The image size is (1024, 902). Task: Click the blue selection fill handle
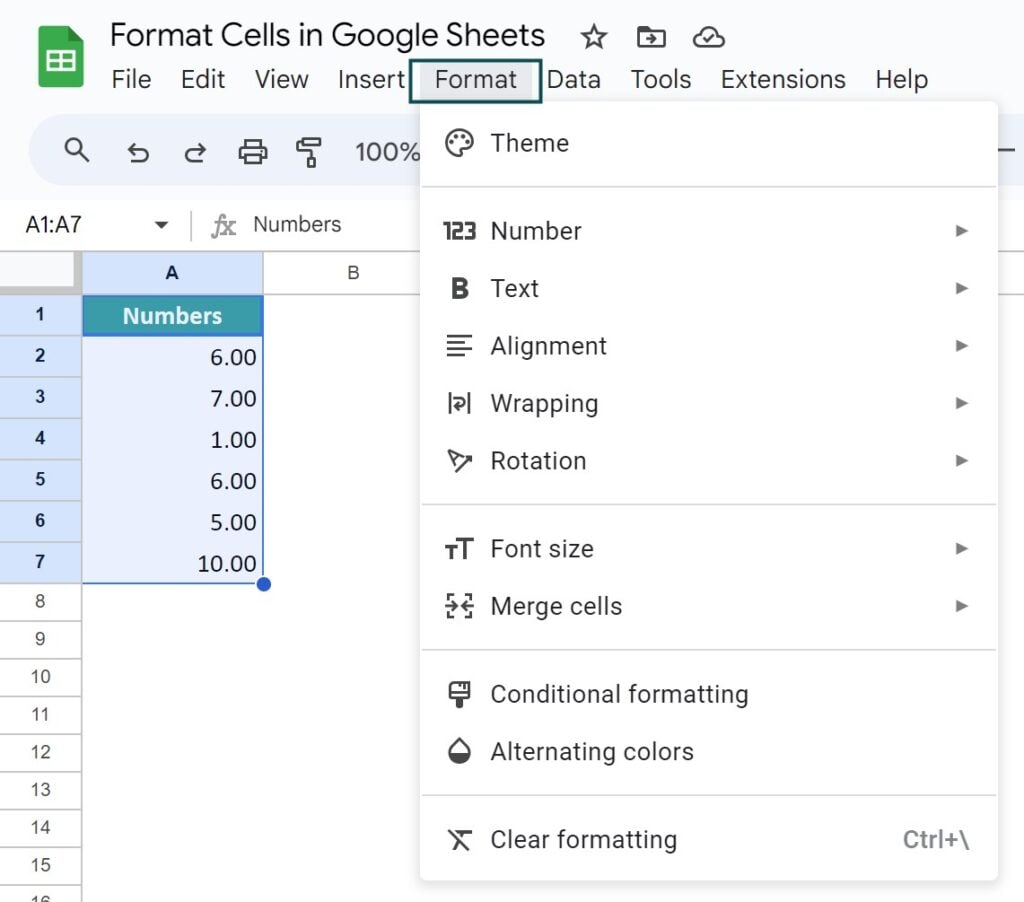(264, 584)
